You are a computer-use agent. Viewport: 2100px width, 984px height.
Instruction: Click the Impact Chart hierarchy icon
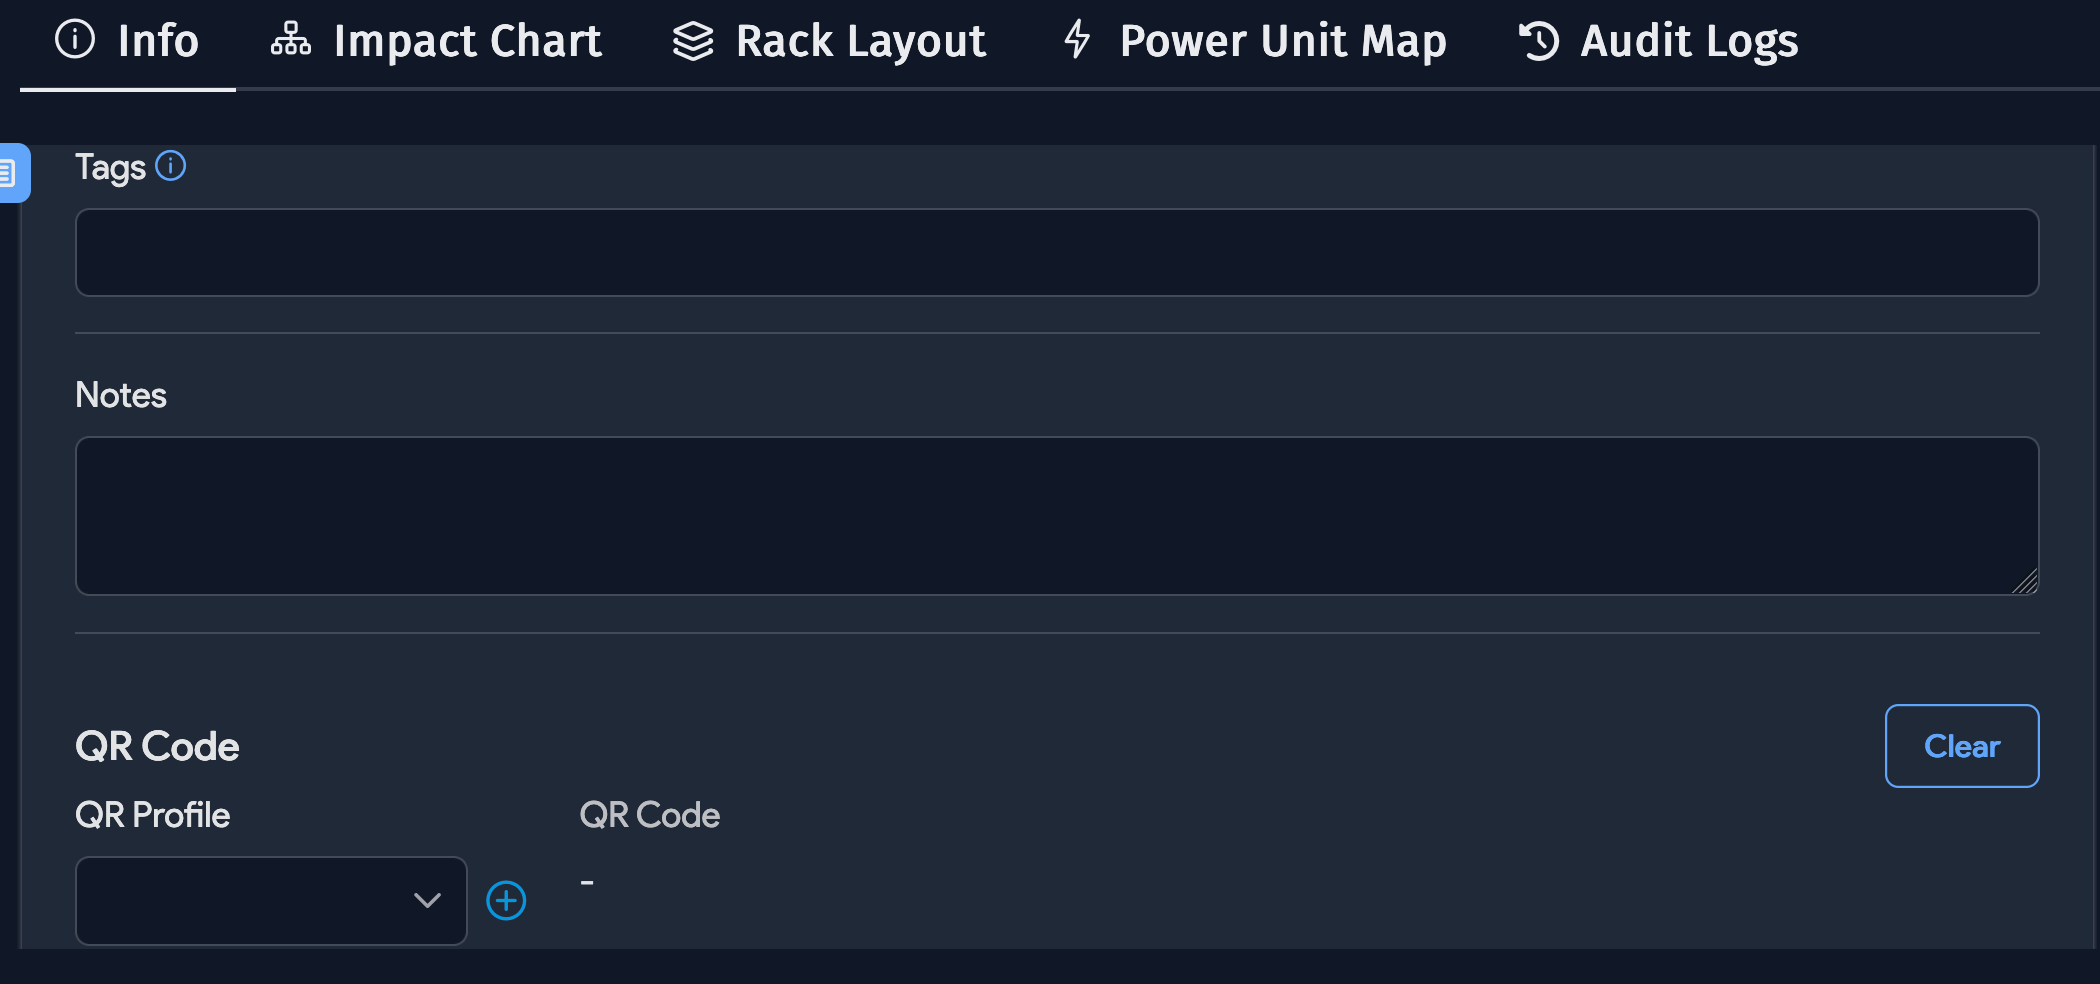click(x=289, y=41)
